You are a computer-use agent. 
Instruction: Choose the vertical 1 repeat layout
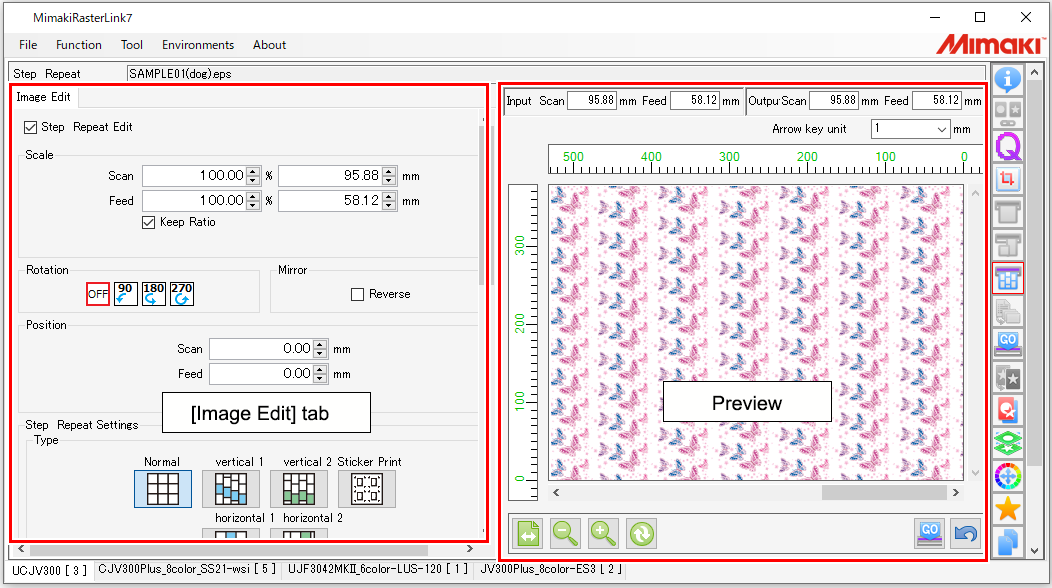(231, 489)
